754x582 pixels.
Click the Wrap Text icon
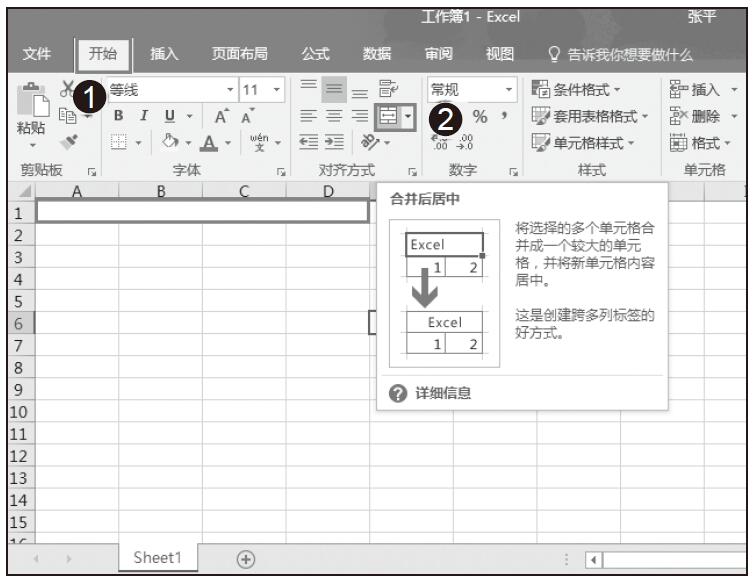coord(386,91)
